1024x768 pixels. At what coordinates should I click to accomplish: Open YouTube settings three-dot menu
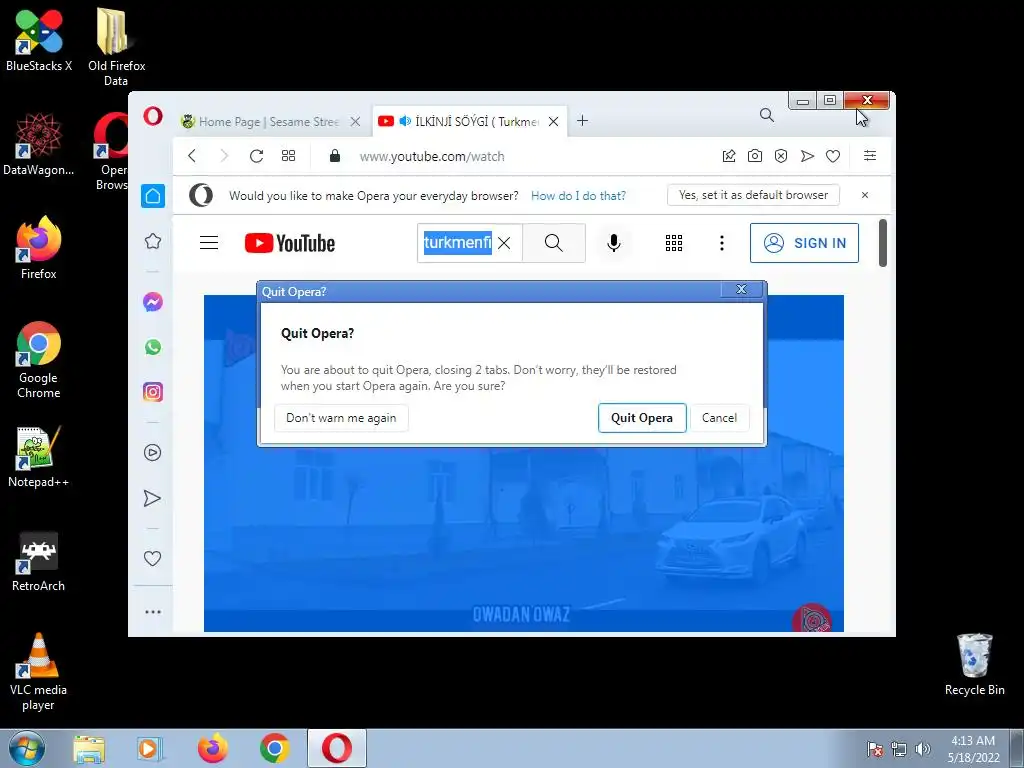point(722,243)
